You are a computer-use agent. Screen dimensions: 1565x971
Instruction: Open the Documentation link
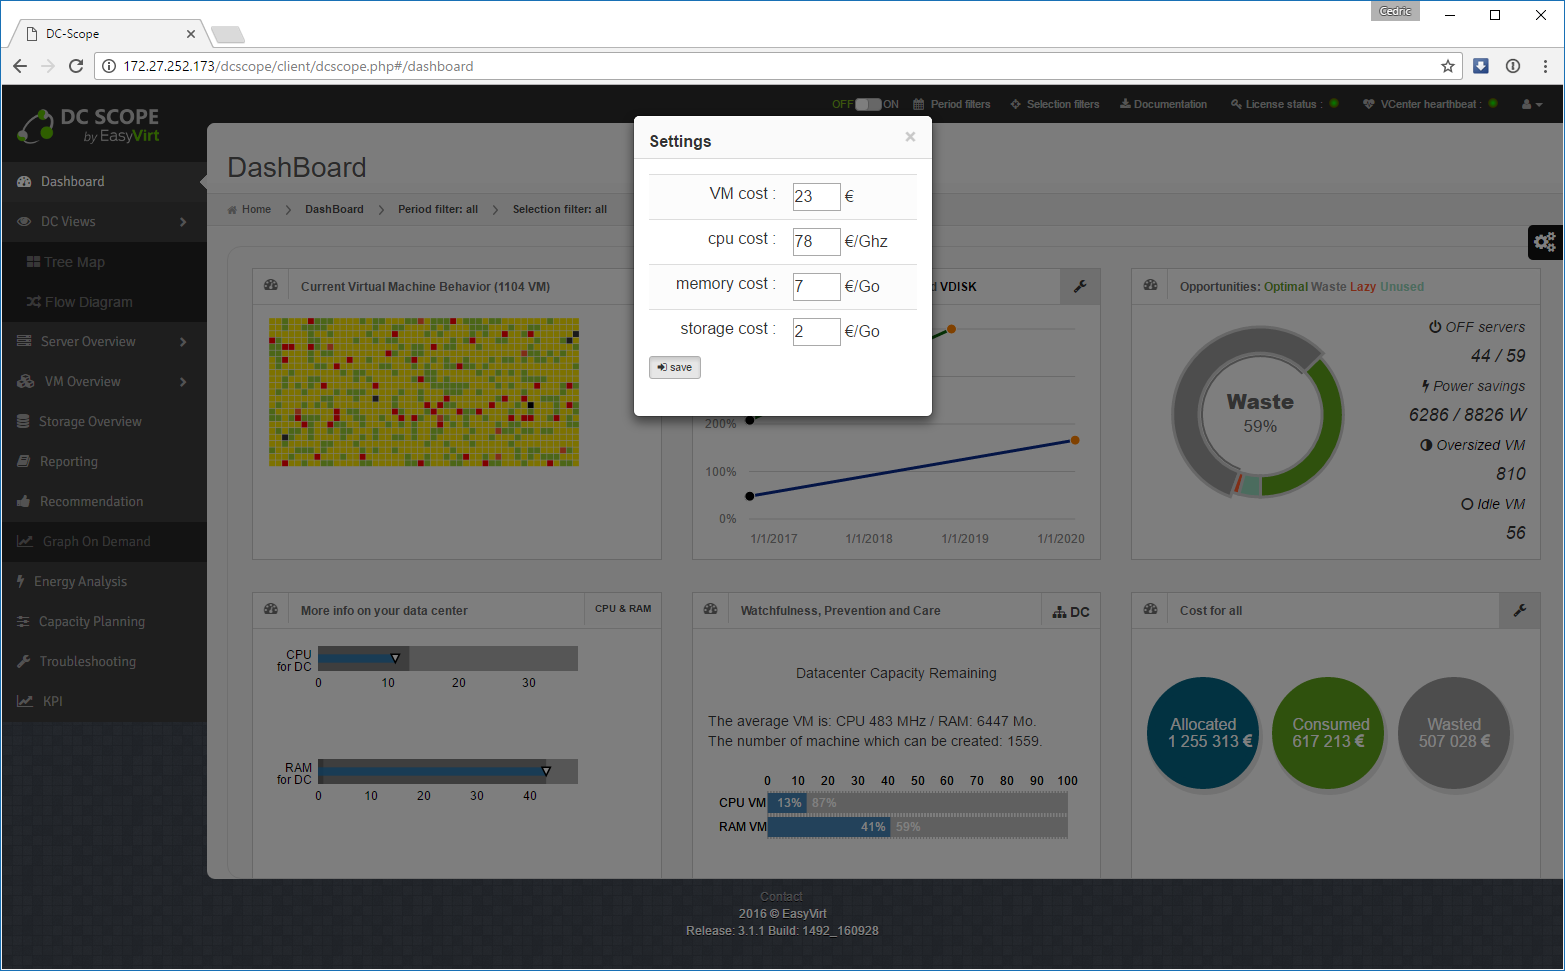[1163, 104]
